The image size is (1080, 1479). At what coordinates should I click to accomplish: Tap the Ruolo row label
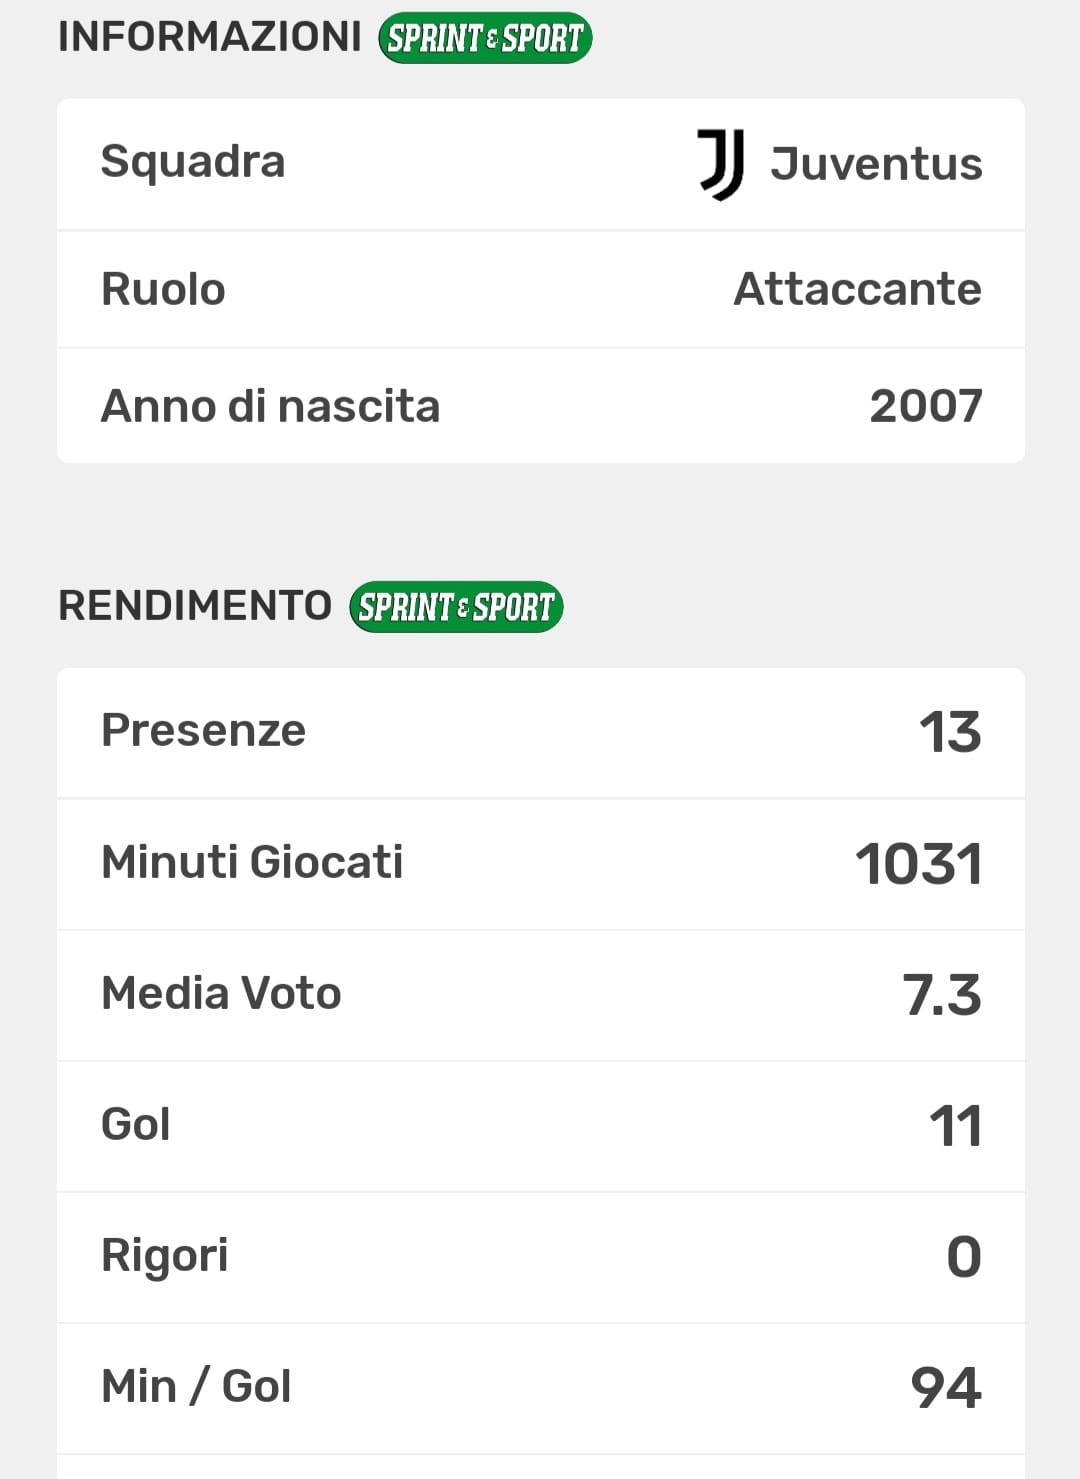point(163,290)
